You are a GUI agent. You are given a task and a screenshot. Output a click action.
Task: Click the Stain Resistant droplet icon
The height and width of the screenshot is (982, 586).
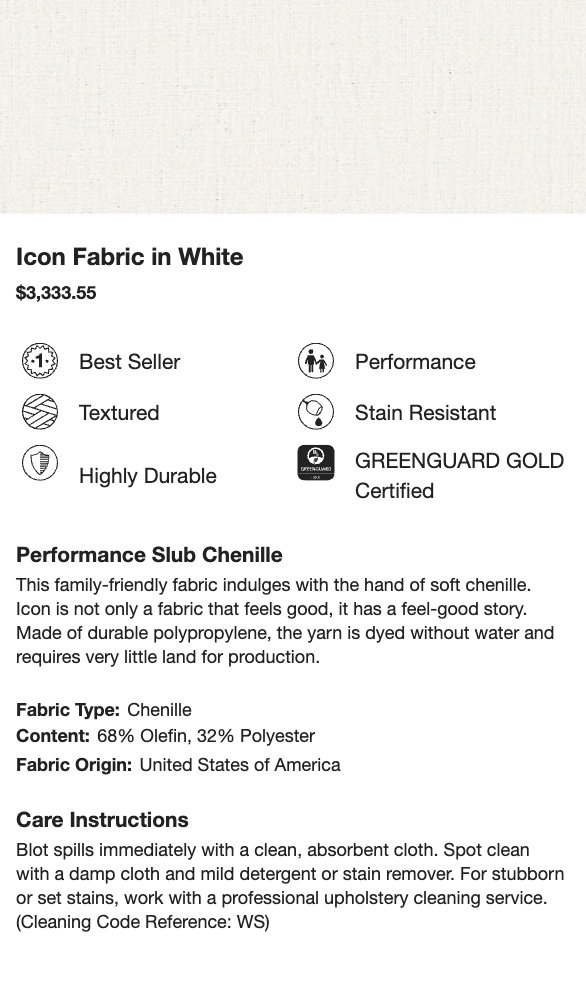tap(316, 412)
